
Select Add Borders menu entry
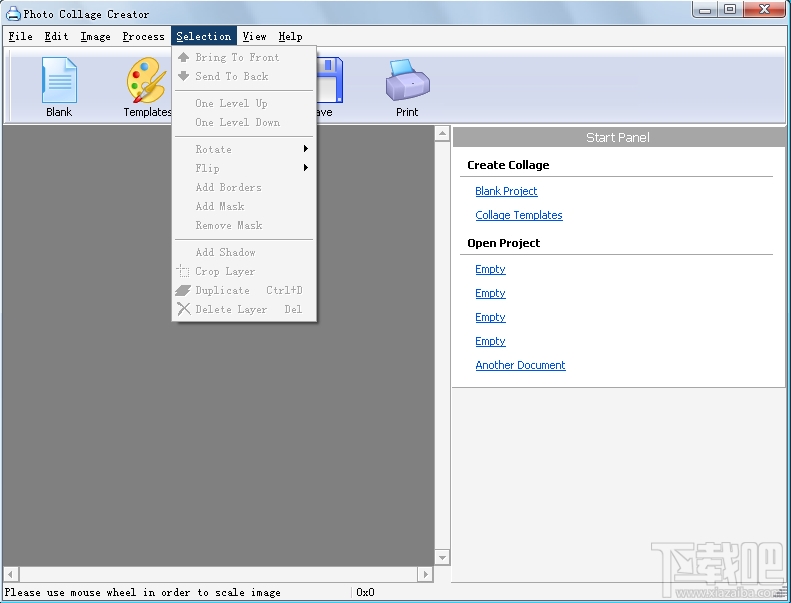(x=244, y=187)
